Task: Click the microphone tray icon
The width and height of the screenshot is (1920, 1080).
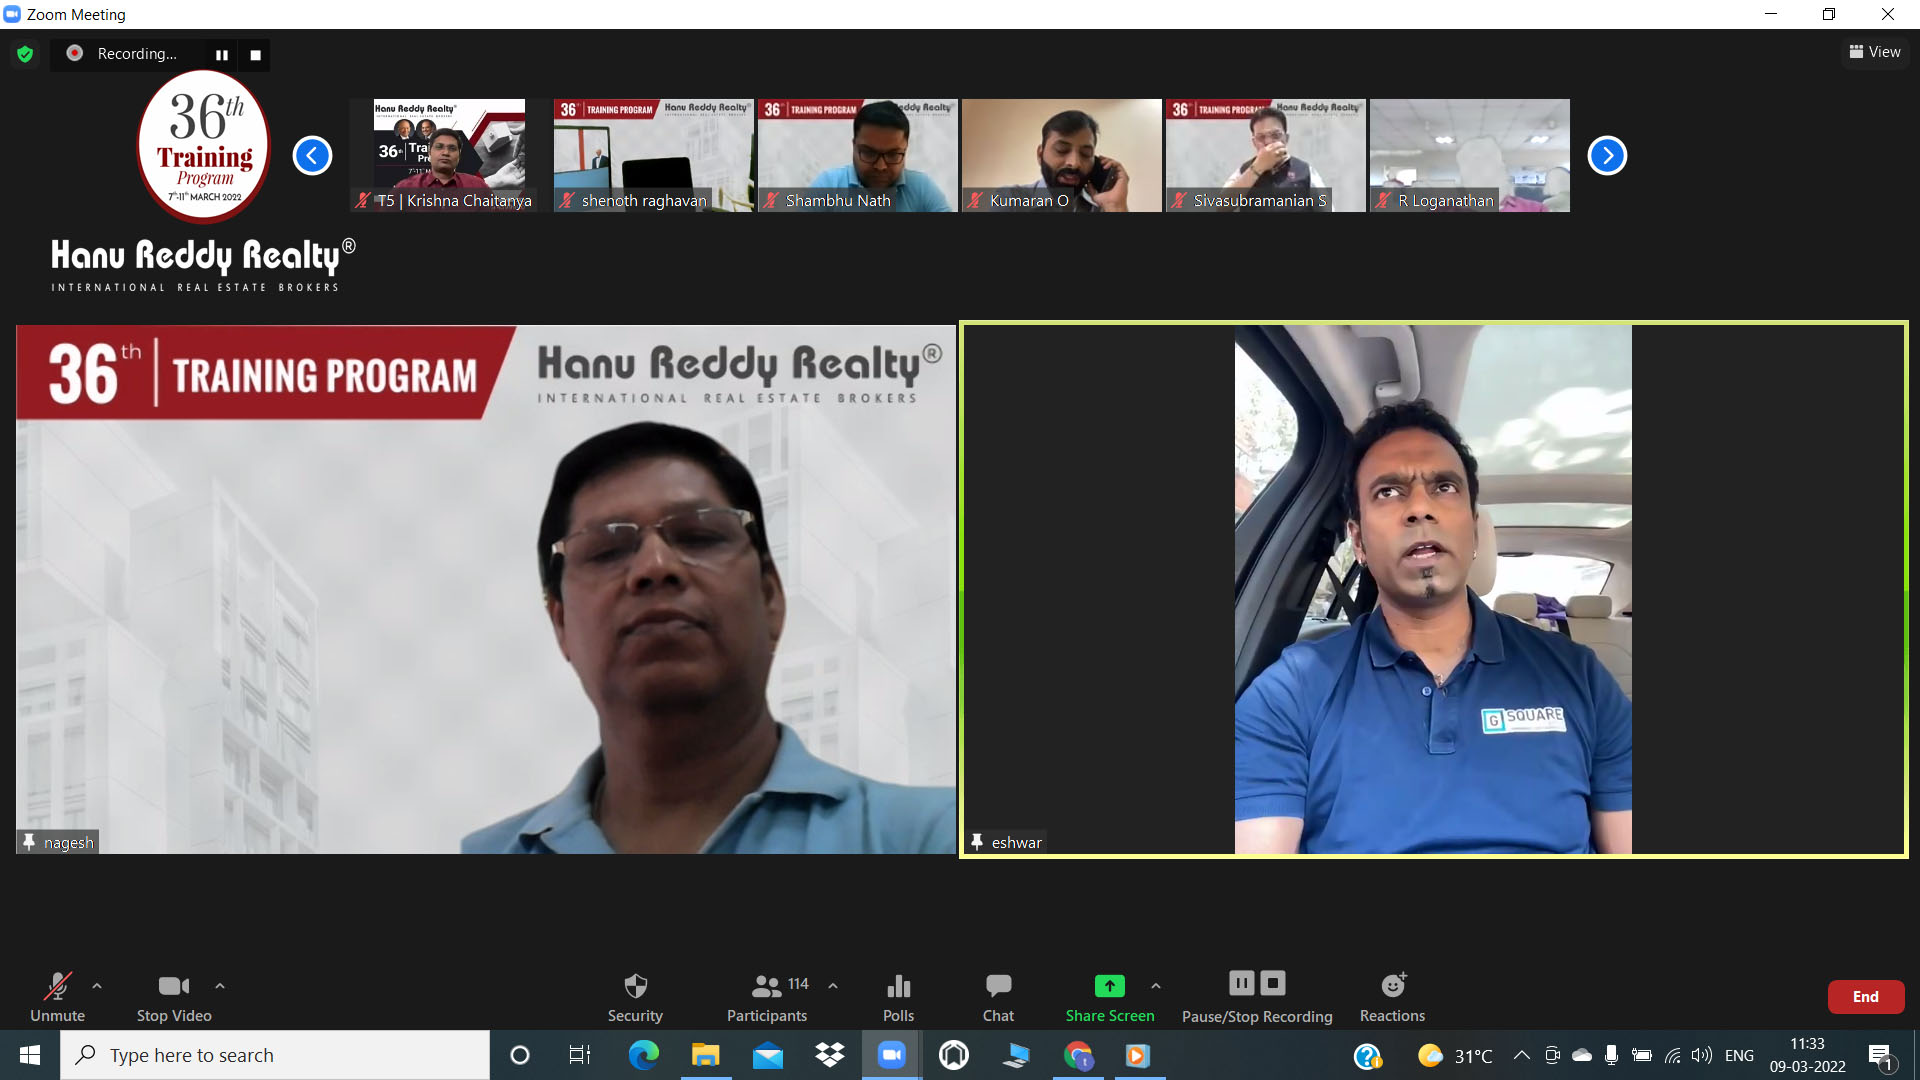Action: [x=1611, y=1055]
